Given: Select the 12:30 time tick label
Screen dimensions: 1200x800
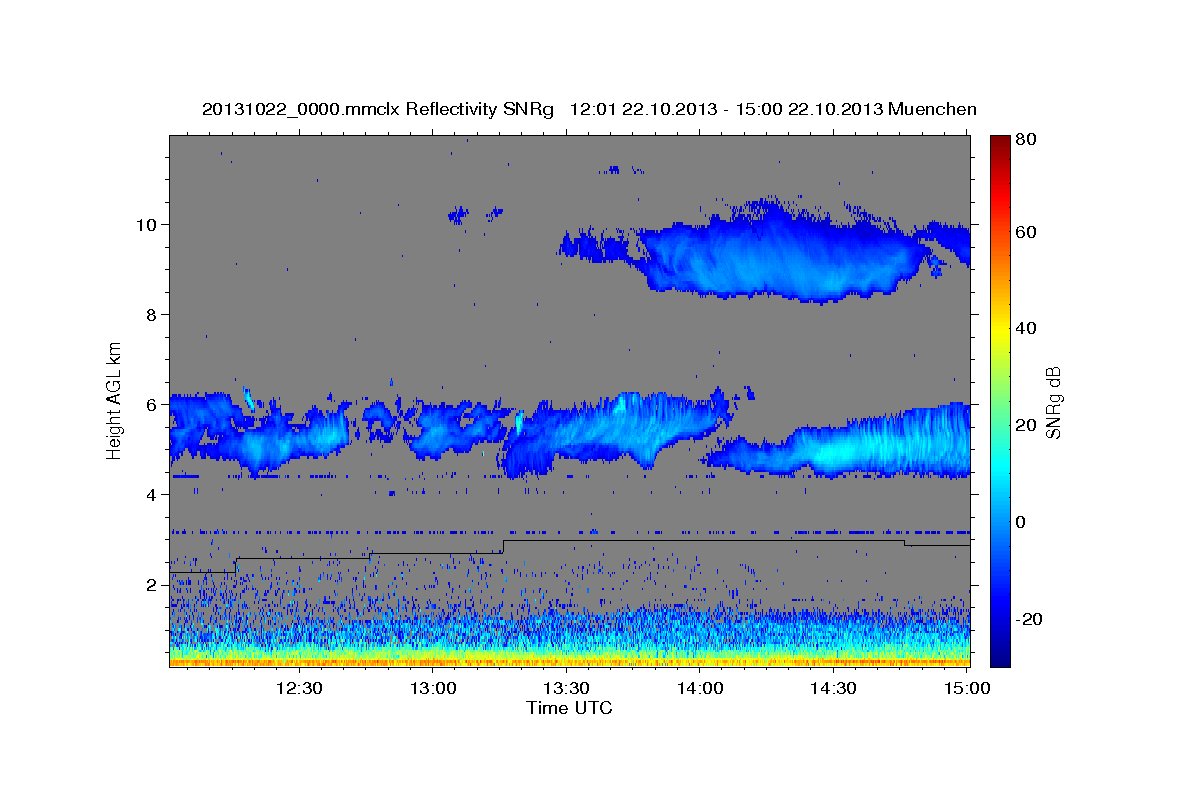Looking at the screenshot, I should tap(298, 688).
